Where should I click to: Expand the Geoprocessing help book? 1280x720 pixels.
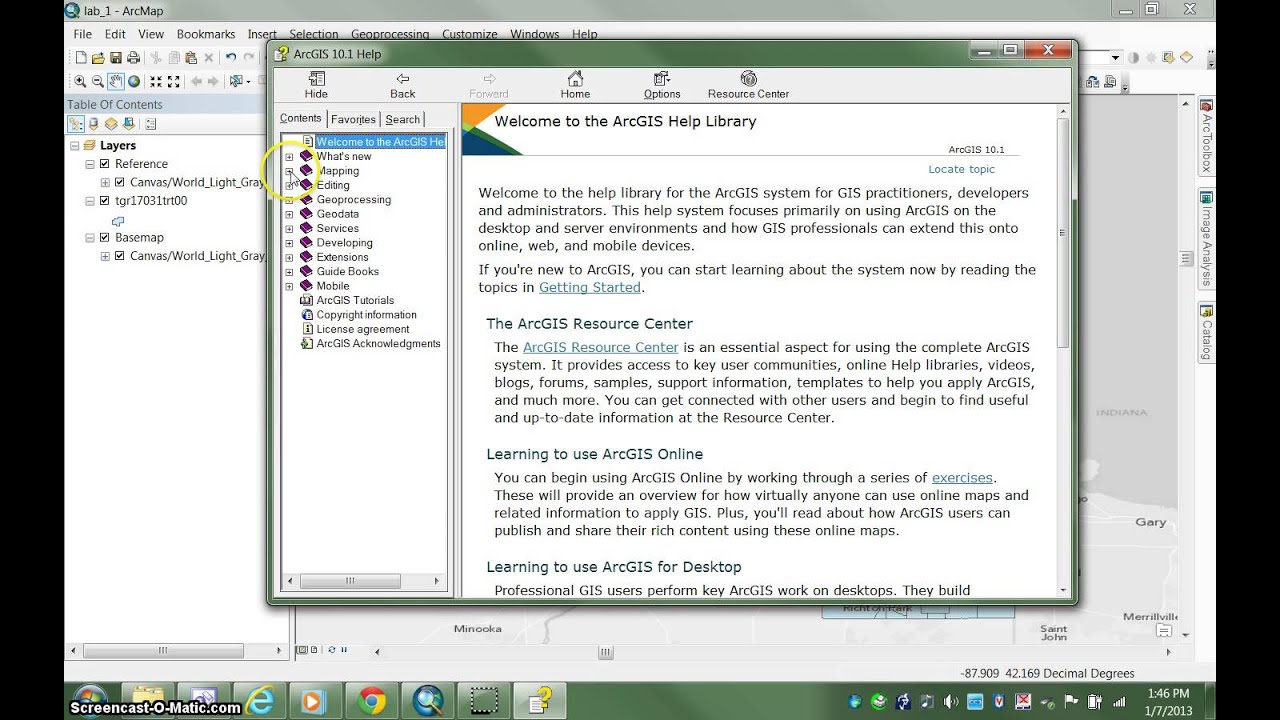click(290, 200)
